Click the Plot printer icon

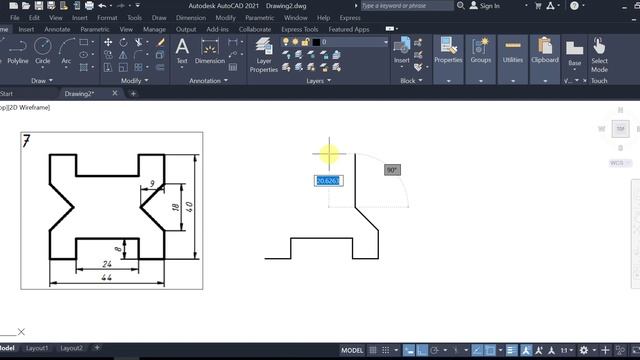(x=89, y=6)
